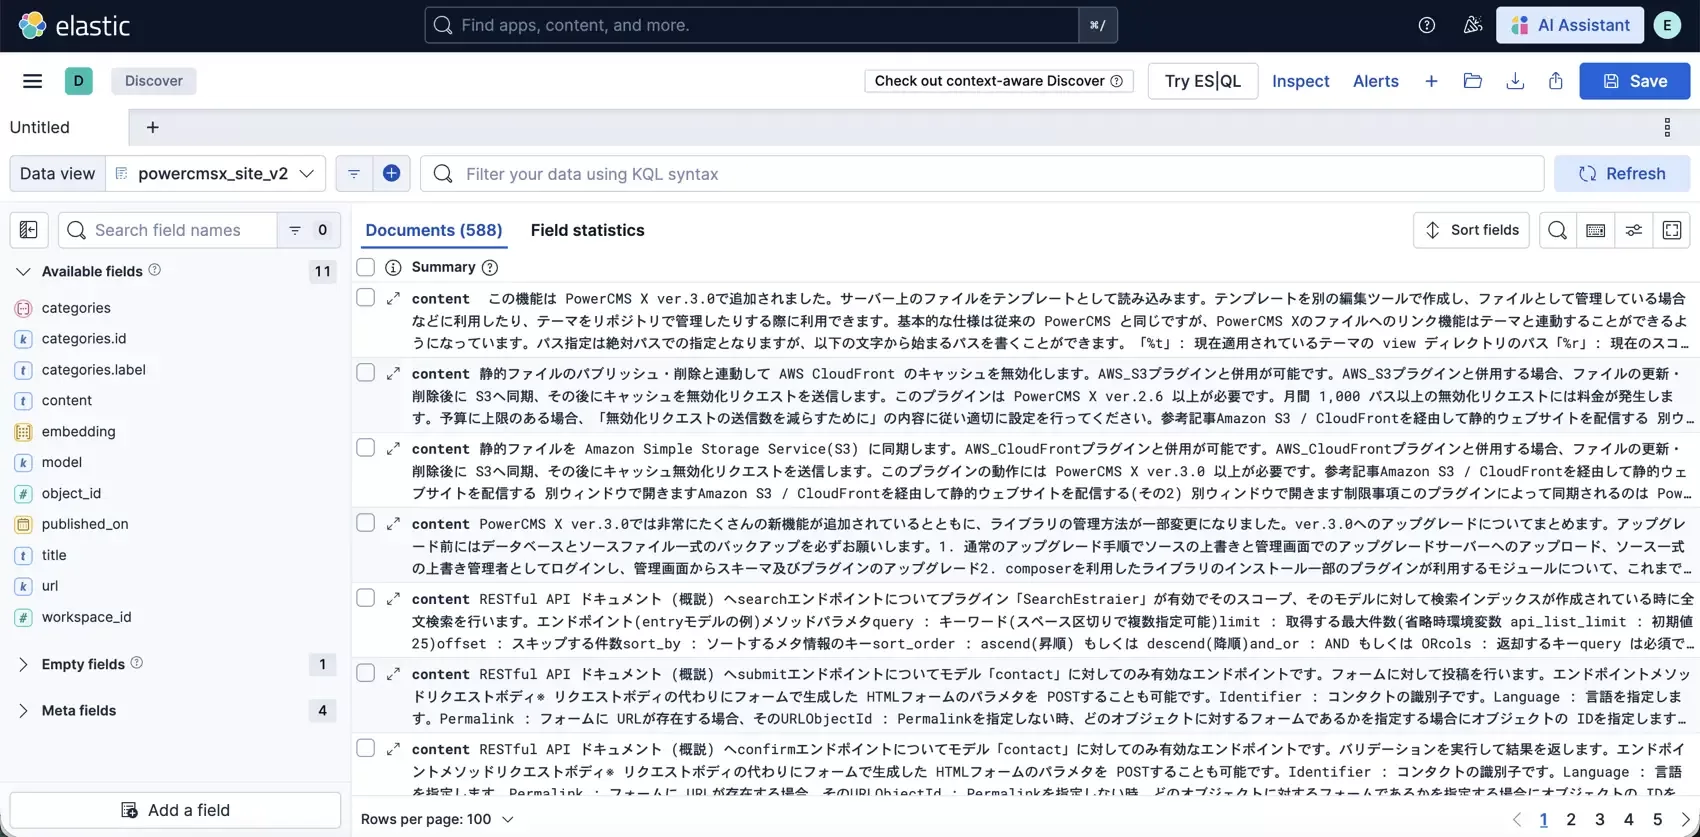Viewport: 1700px width, 837px height.
Task: Click the Save button
Action: pos(1635,81)
